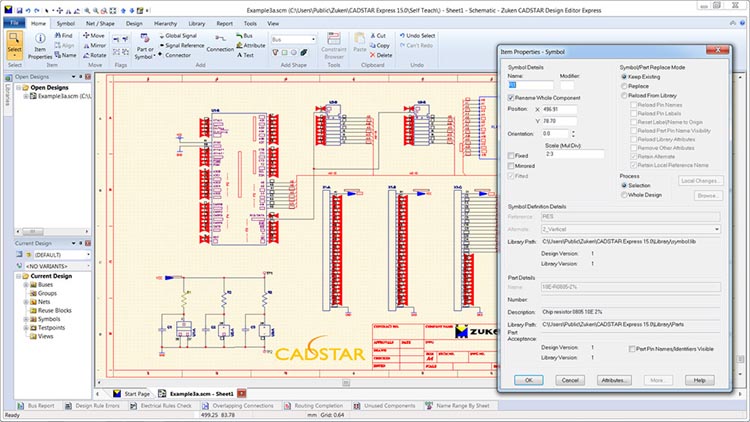Expand the Symbols tree node
Viewport: 750px width, 422px height.
click(x=26, y=319)
